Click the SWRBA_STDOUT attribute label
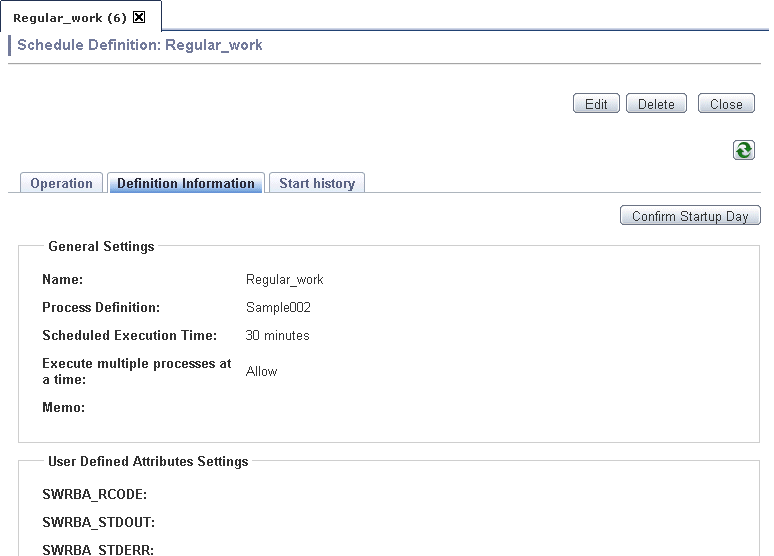 point(99,522)
